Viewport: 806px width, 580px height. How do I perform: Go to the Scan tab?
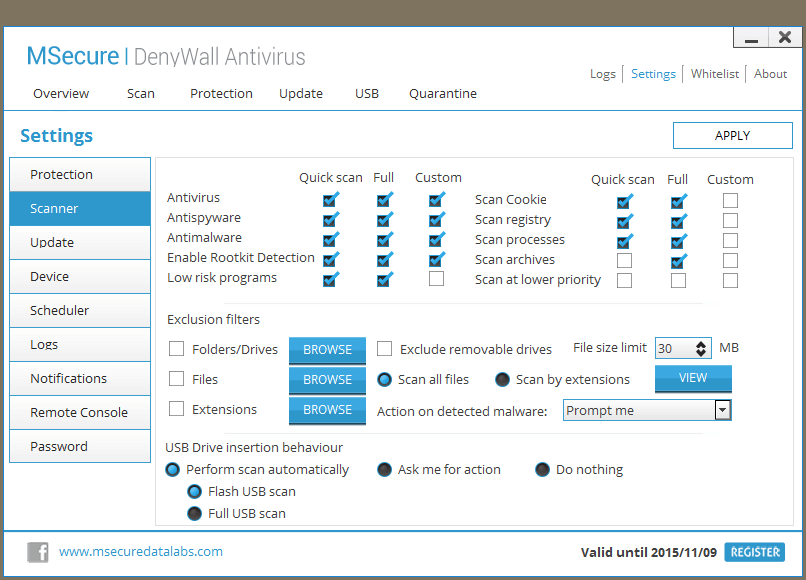[141, 94]
